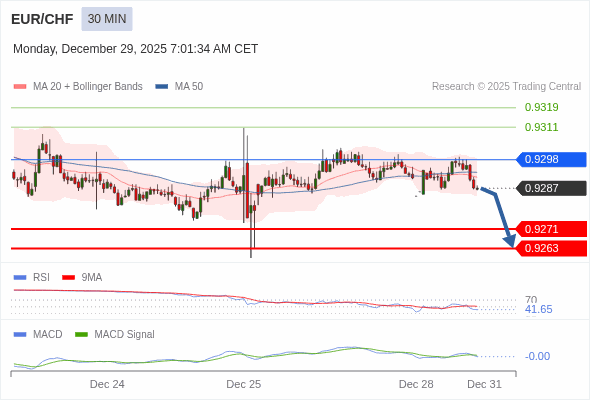
Task: Click the 30 MIN timeframe badge
Action: coord(107,19)
